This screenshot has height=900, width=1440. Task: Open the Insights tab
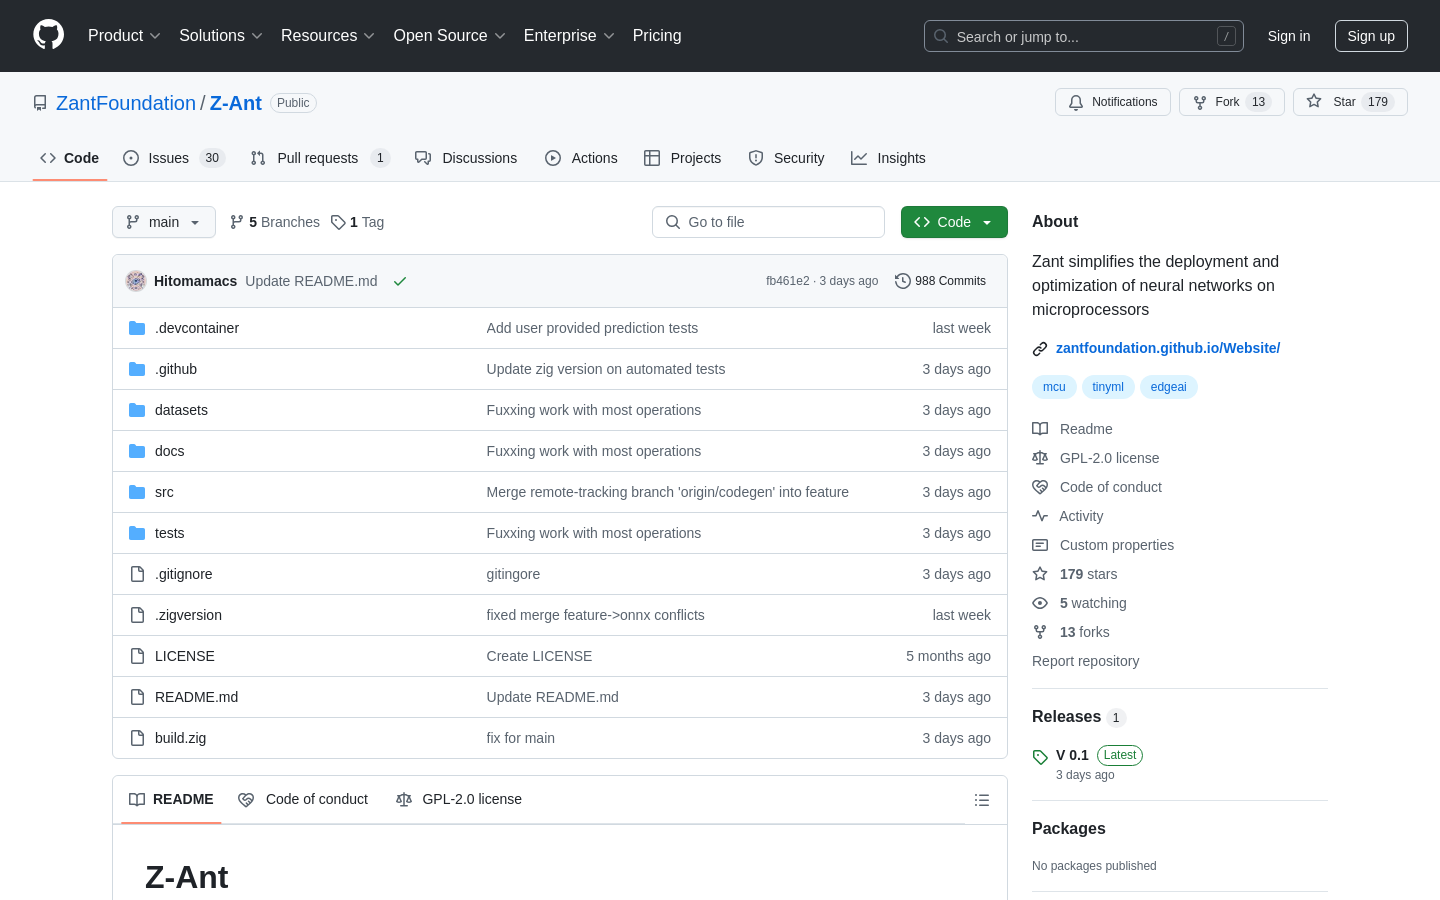888,158
